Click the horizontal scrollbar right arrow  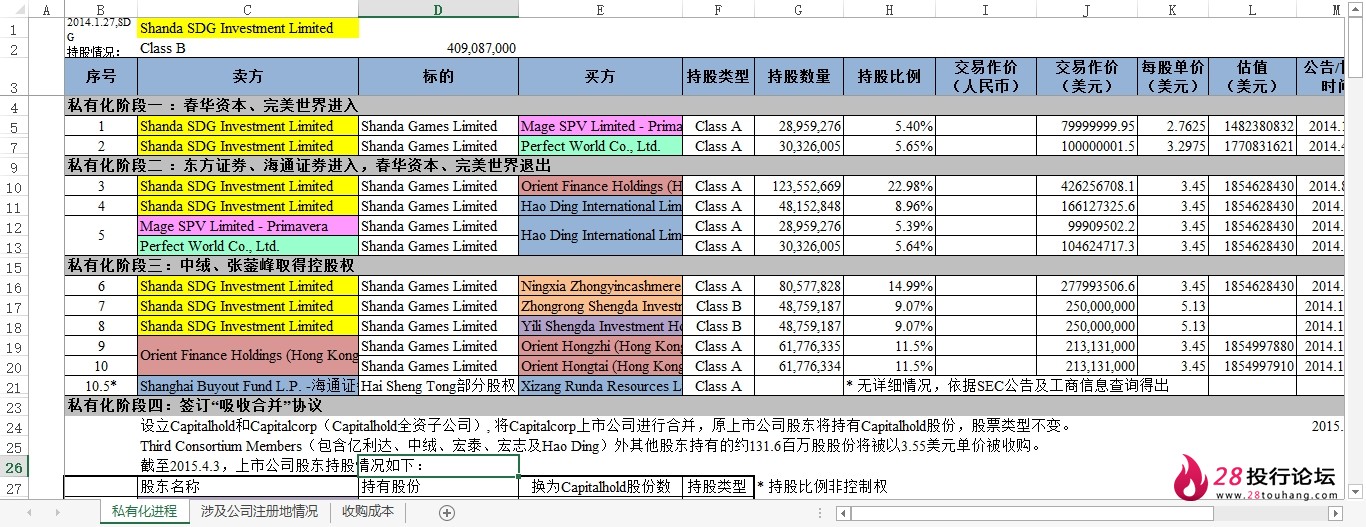tap(1337, 513)
